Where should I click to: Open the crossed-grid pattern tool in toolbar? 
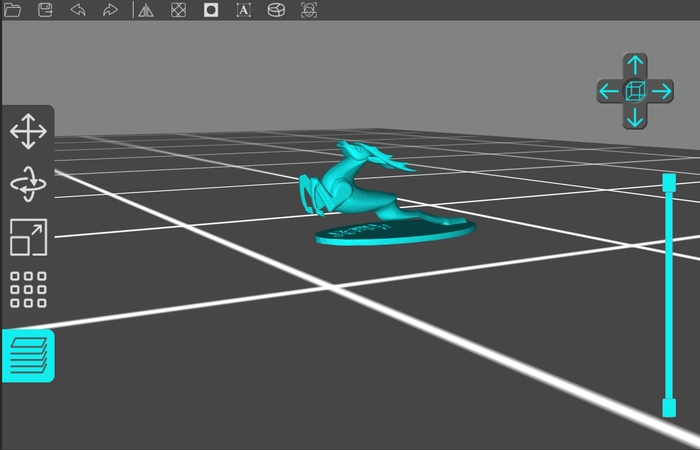[179, 10]
